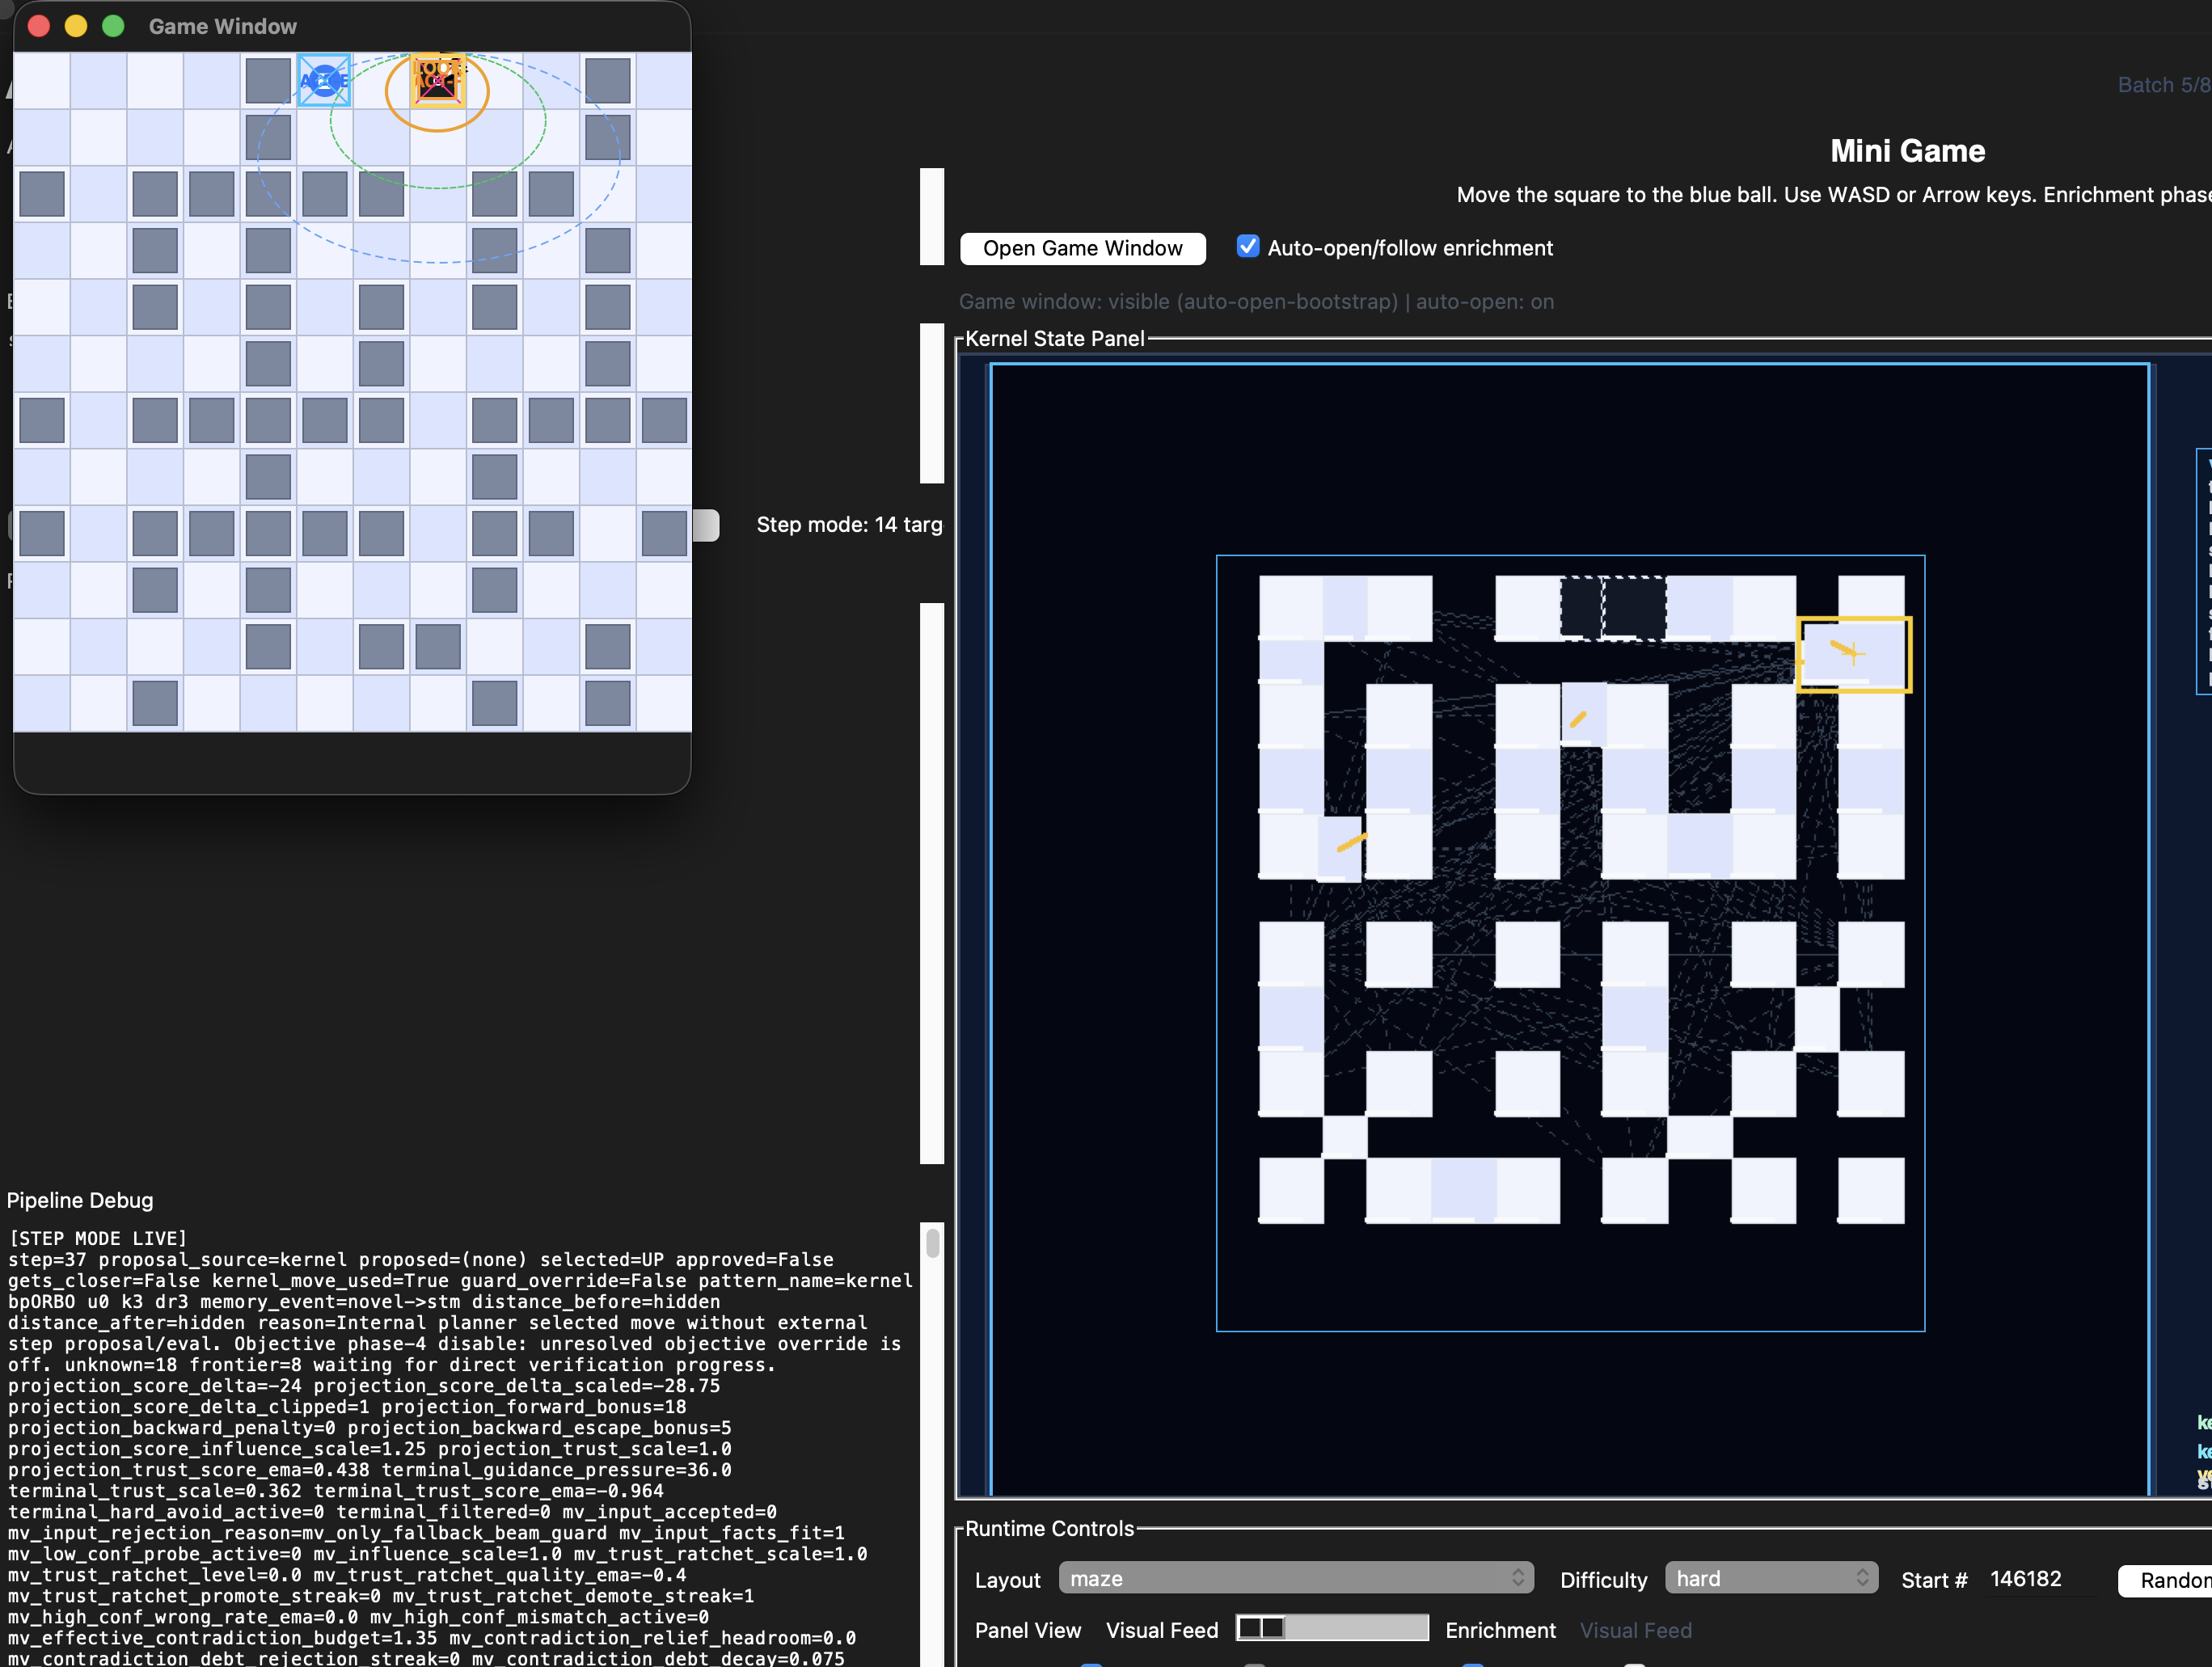Screen dimensions: 2212x1667
Task: Click the Random button beside Start #
Action: click(2166, 1580)
